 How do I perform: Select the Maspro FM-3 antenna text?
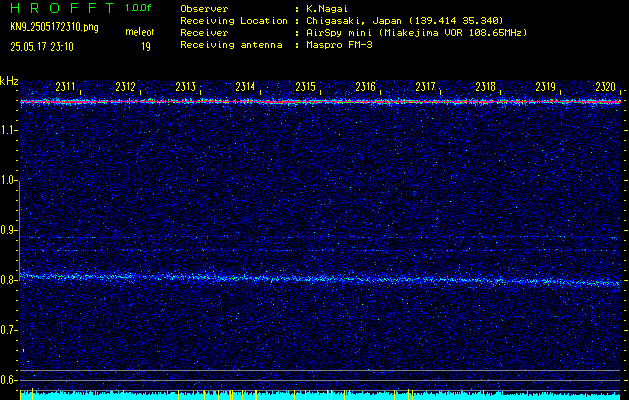click(339, 45)
